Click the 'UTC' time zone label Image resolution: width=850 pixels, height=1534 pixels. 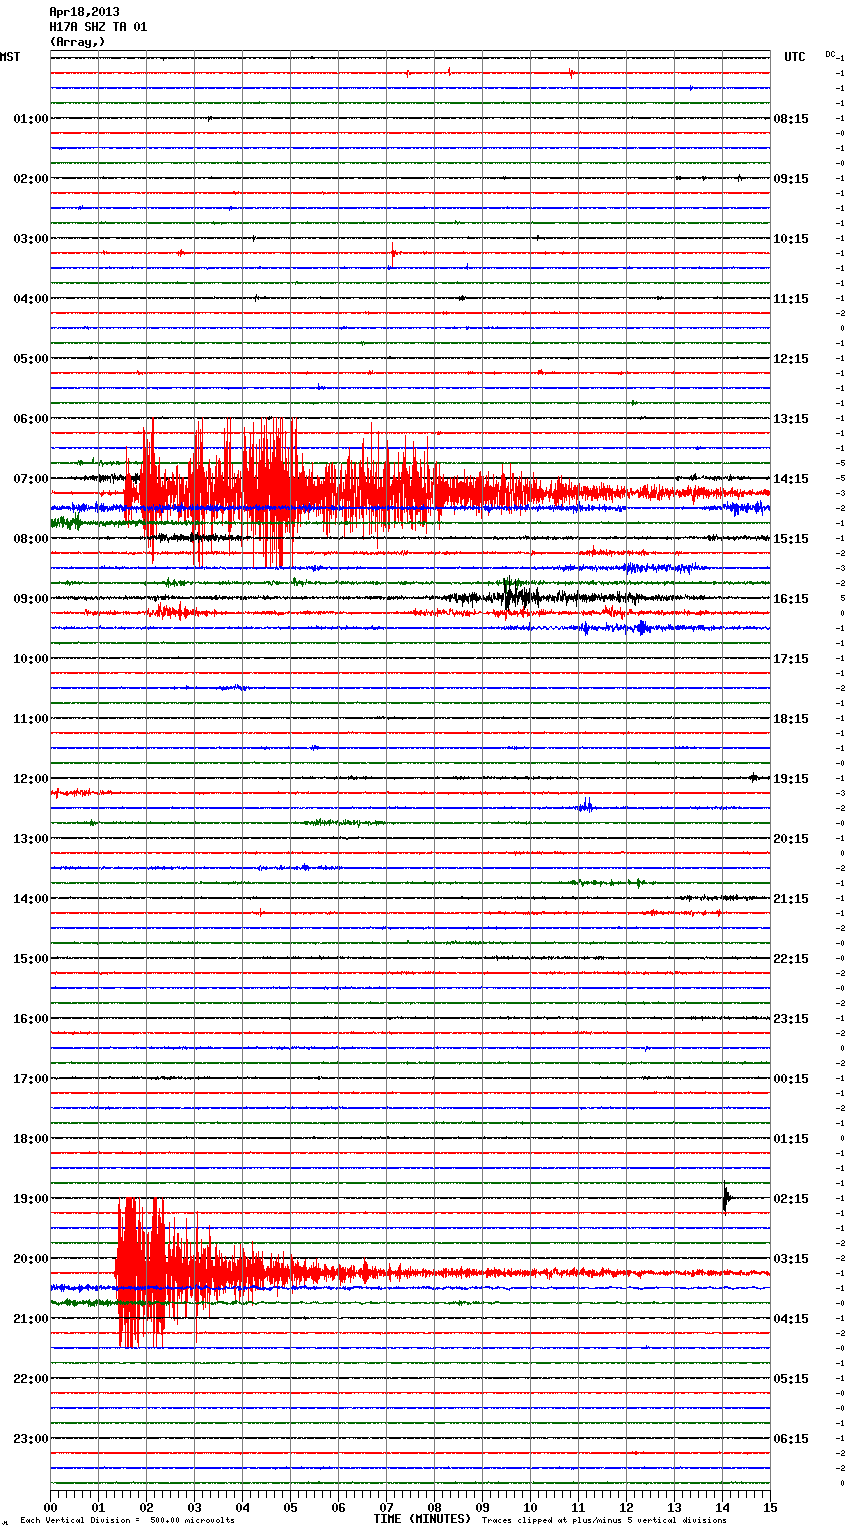click(795, 57)
